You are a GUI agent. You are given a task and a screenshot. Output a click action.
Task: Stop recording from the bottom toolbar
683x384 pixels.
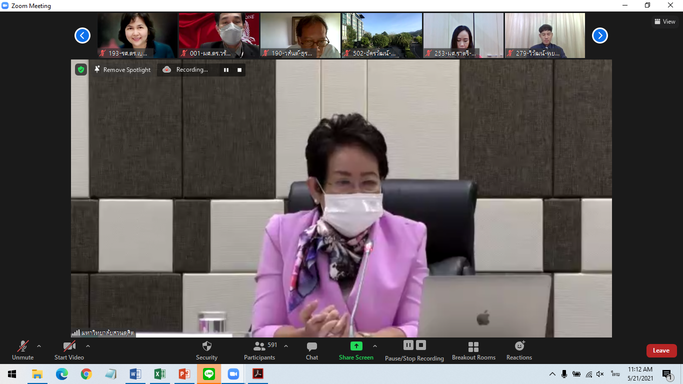[x=421, y=345]
